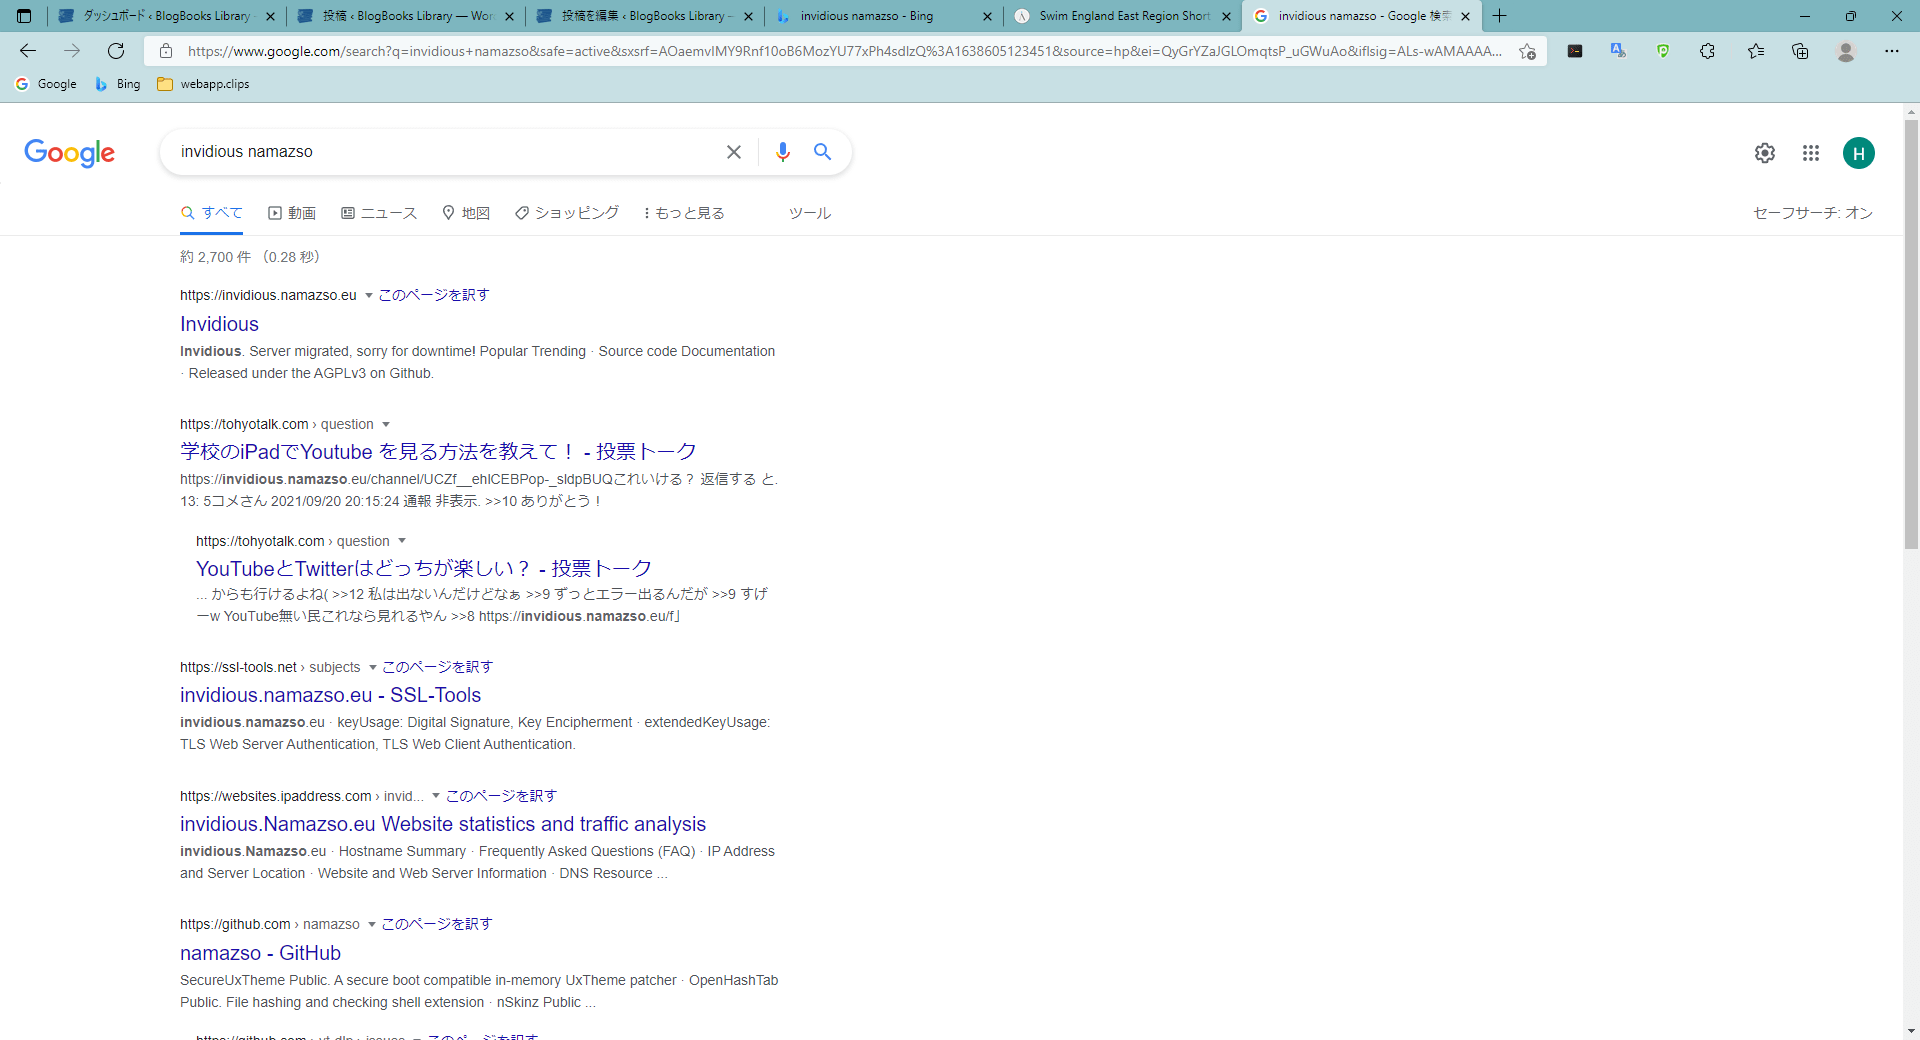Click inside the Google search input field
Viewport: 1920px width, 1040px height.
point(440,152)
